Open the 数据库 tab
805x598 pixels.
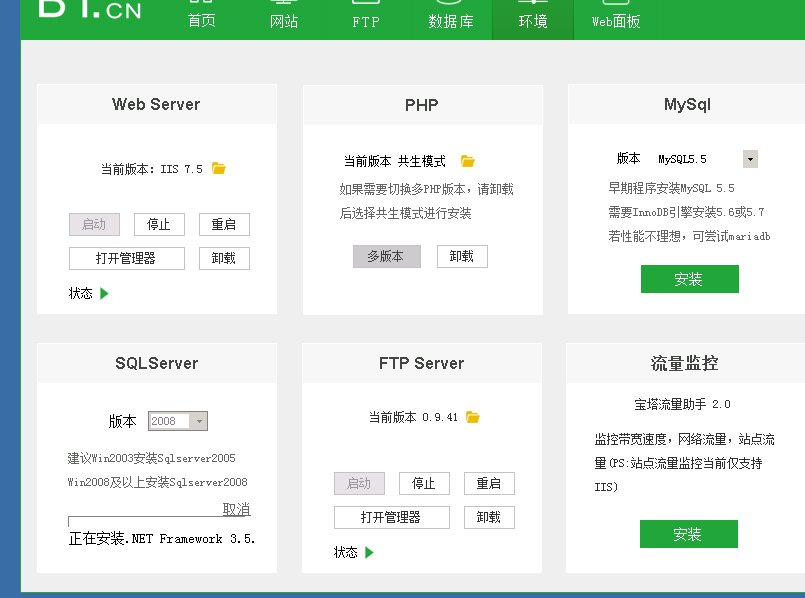(451, 21)
